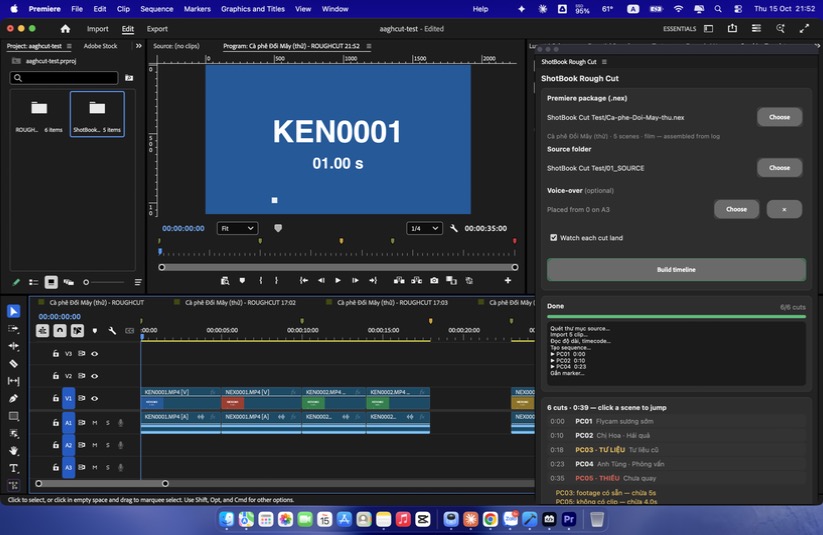Screen dimensions: 823x535
Task: Open Project panel hamburger menu
Action: pos(69,46)
